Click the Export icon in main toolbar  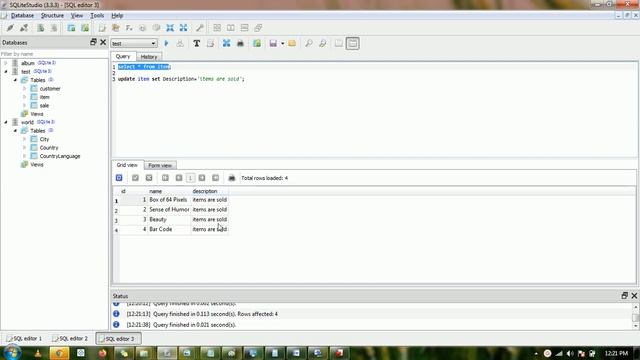(184, 28)
